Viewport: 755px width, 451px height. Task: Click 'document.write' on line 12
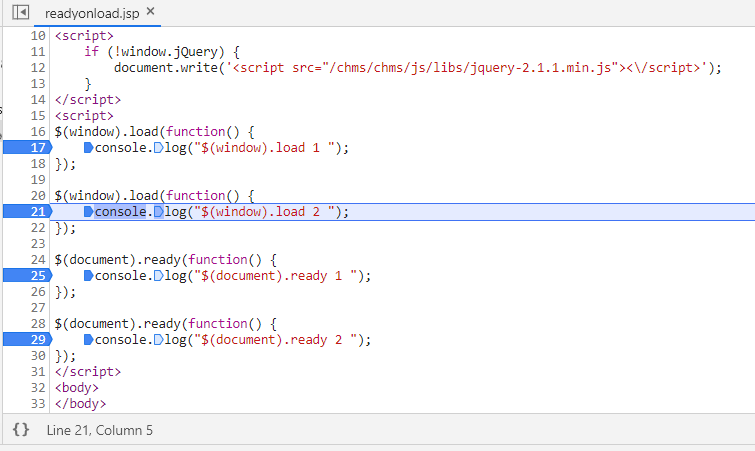166,67
